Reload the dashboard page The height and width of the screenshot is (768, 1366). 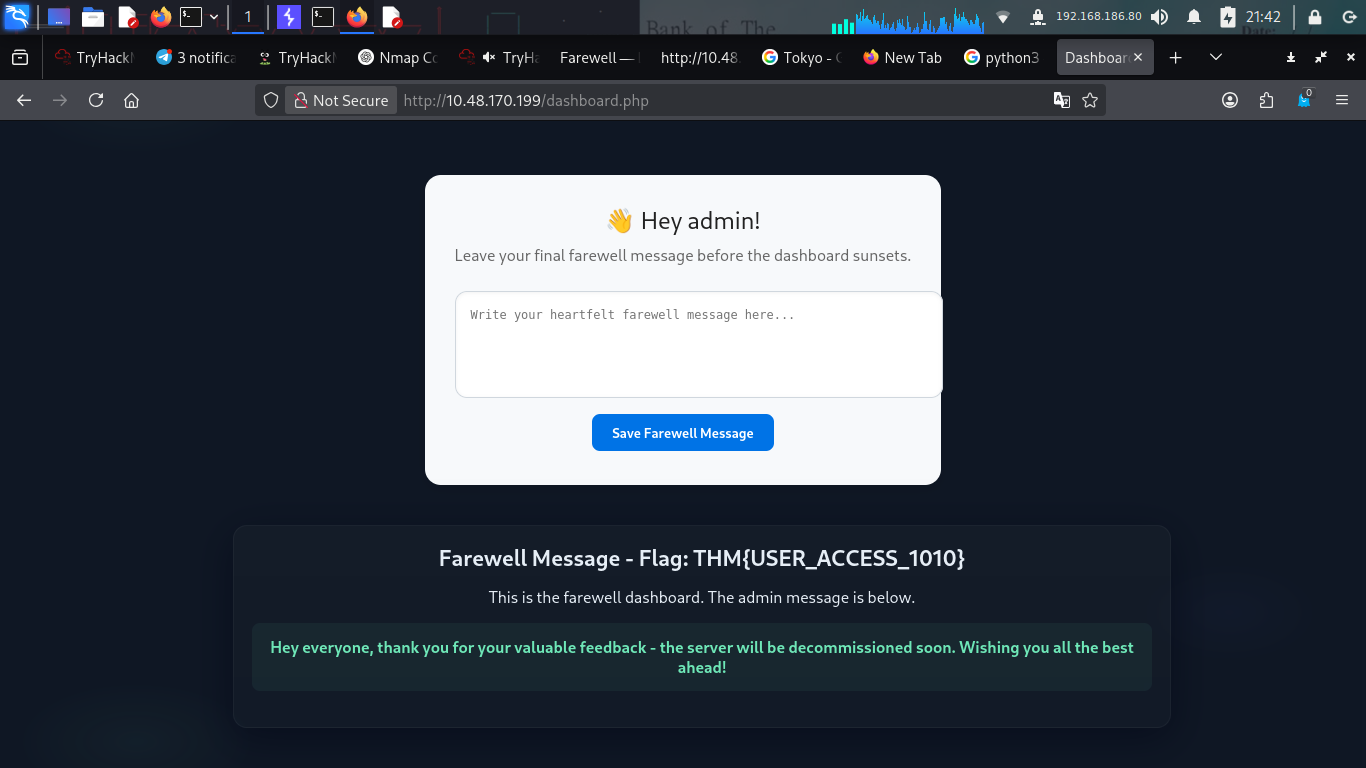pyautogui.click(x=96, y=100)
